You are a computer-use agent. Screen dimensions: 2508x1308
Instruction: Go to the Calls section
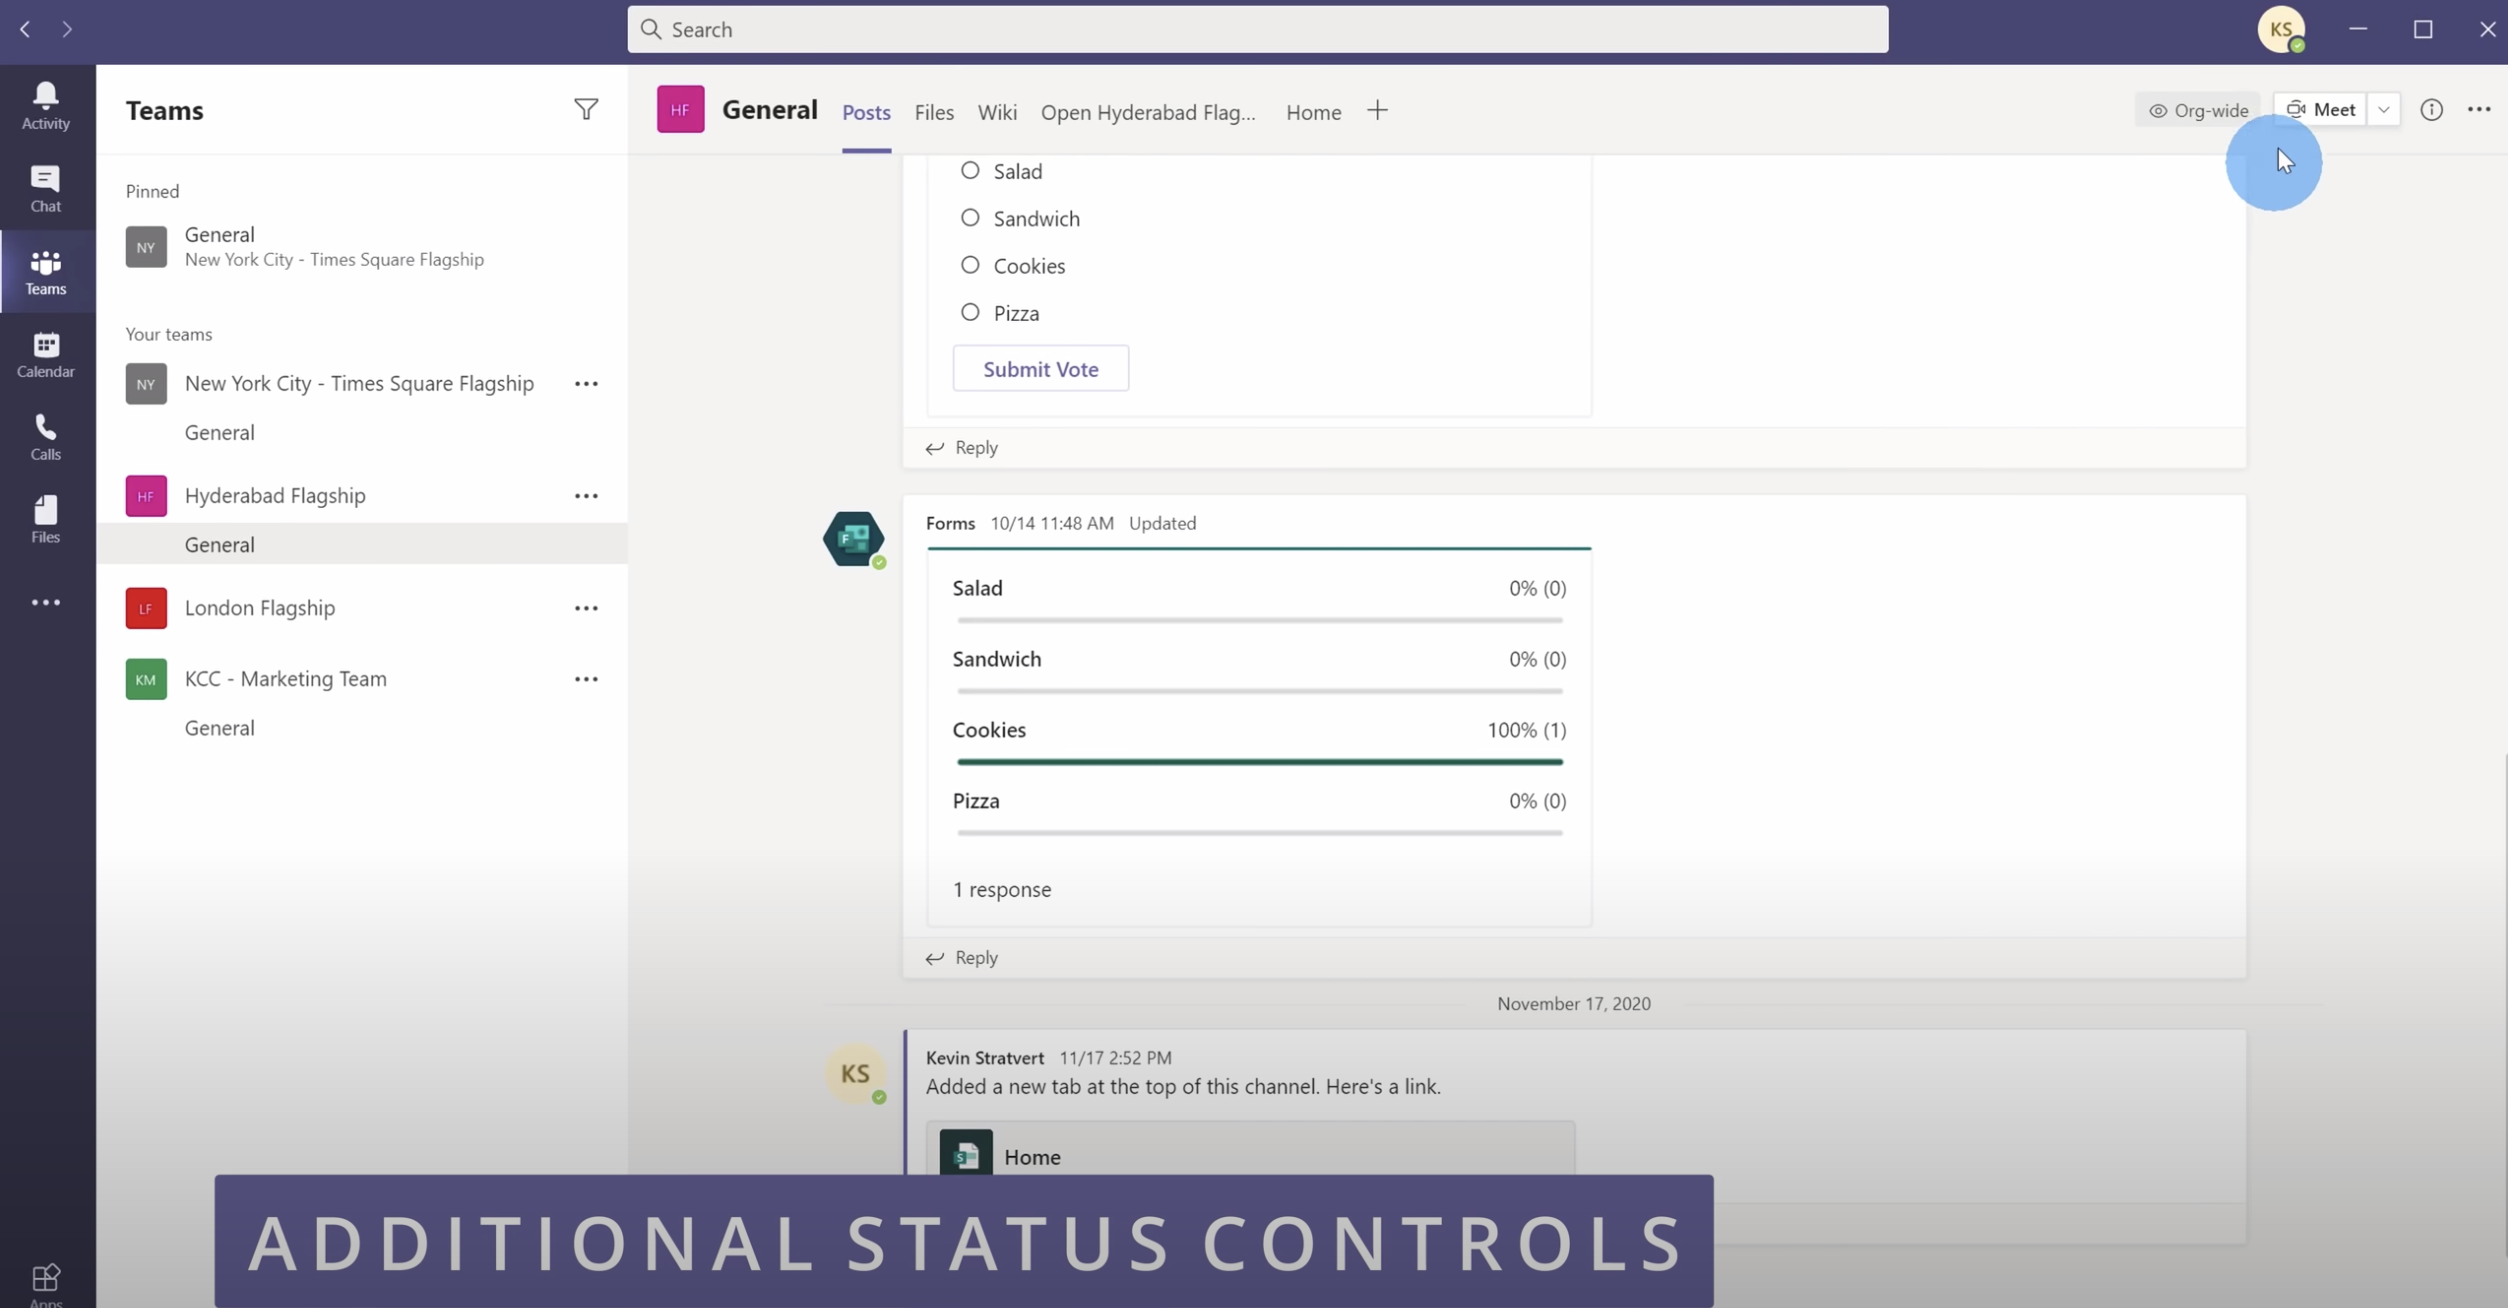tap(46, 435)
